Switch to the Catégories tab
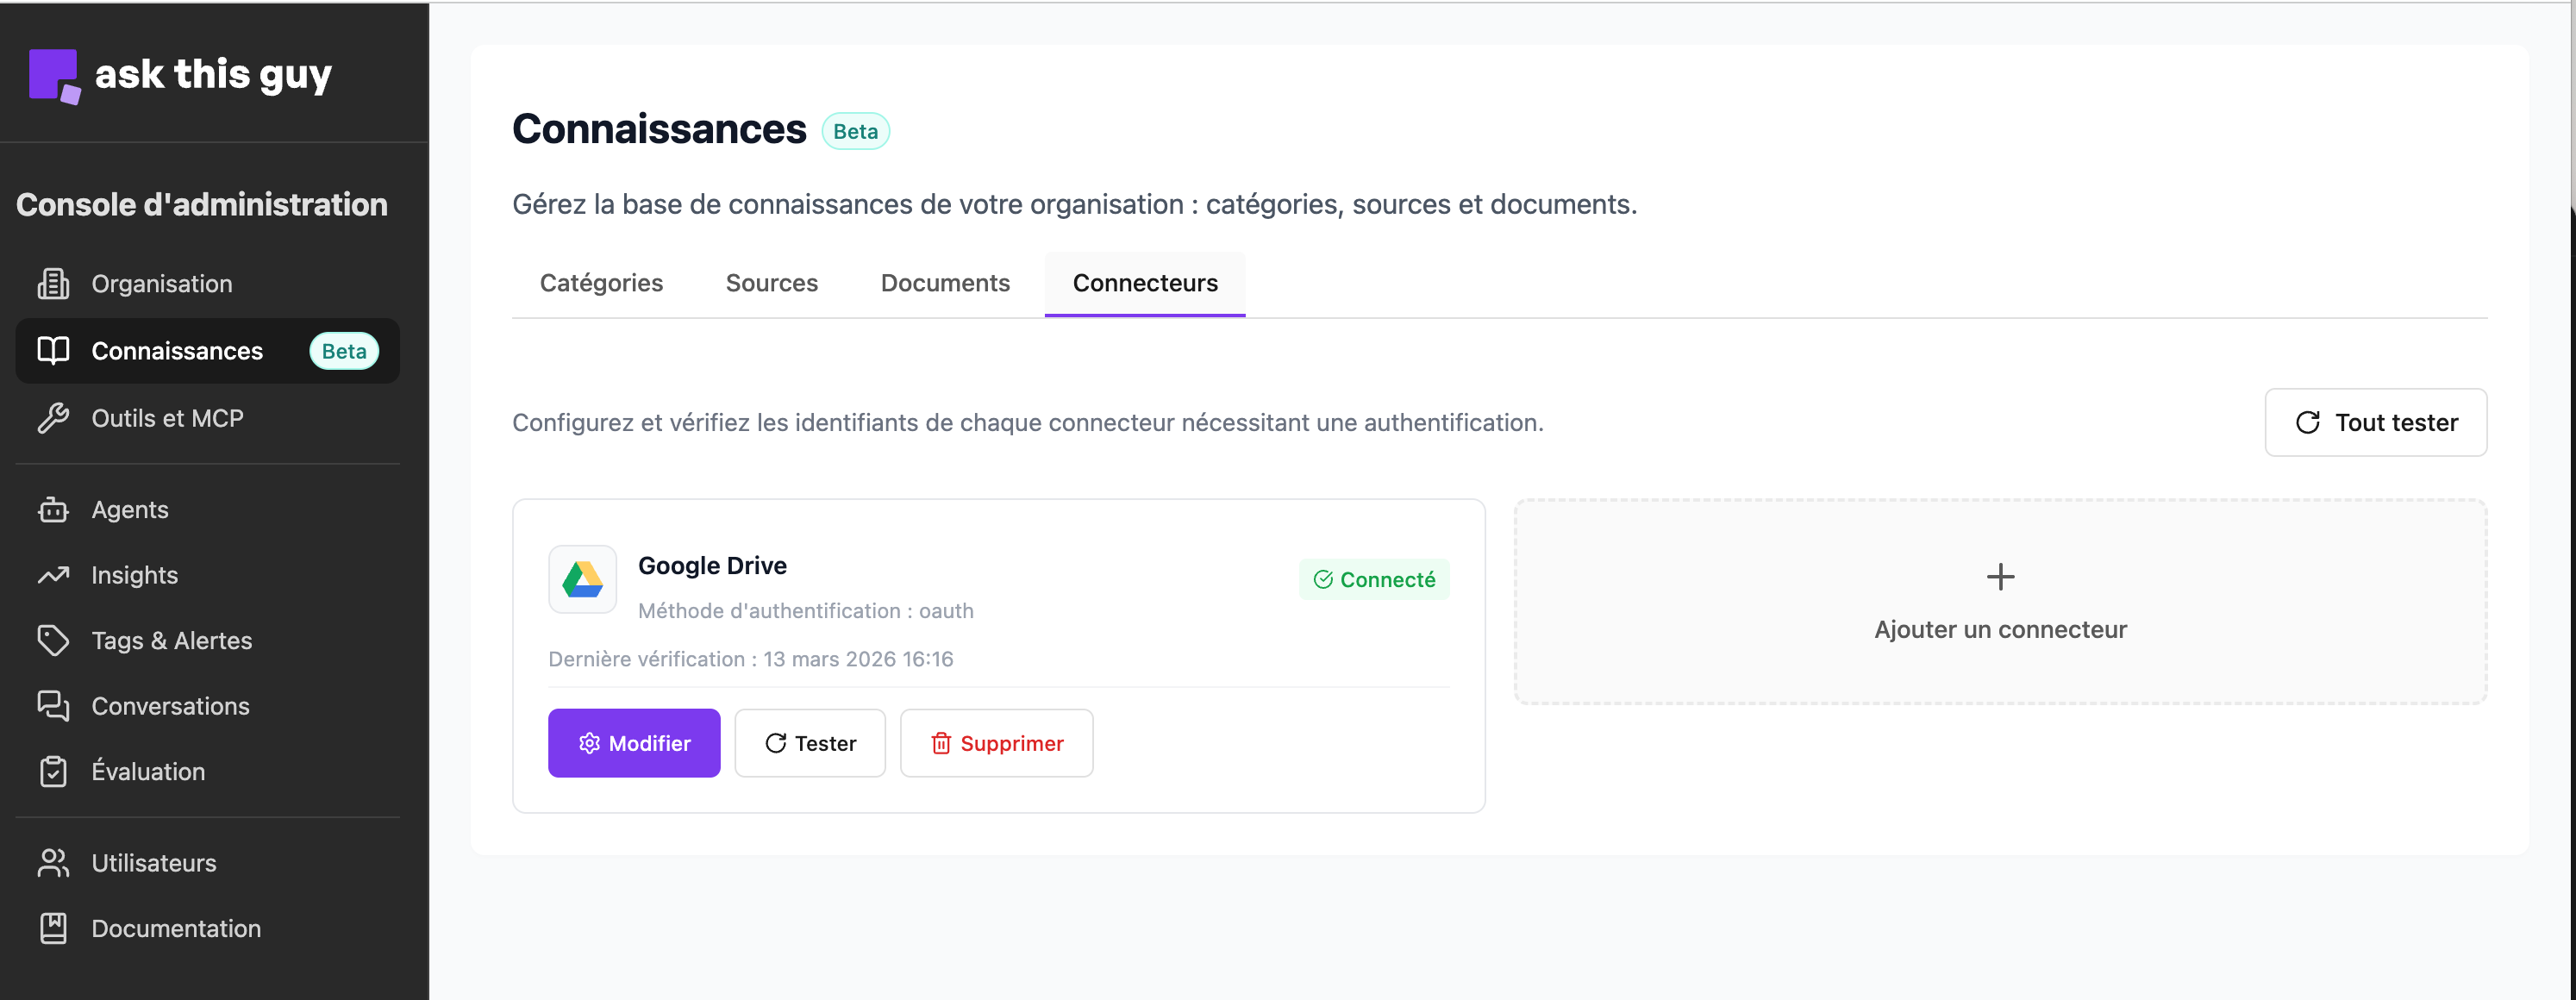The height and width of the screenshot is (1000, 2576). coord(601,283)
